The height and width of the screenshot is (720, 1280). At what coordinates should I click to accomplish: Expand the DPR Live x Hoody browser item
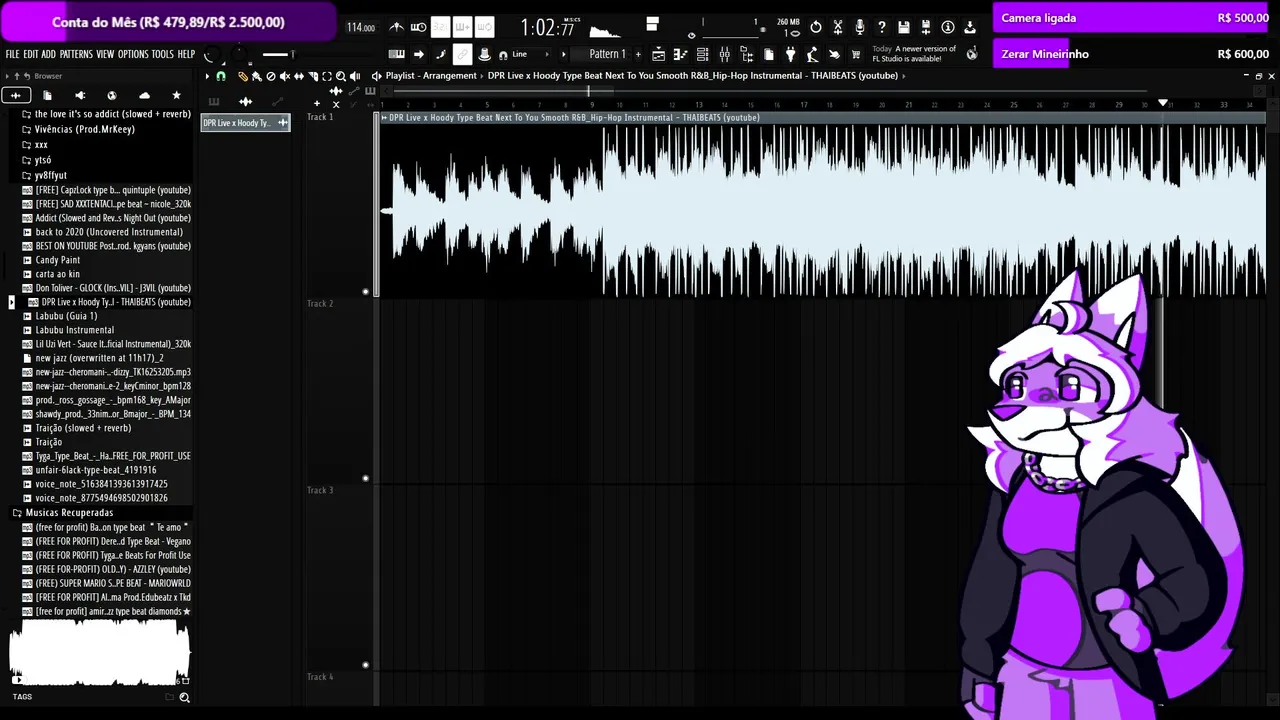tap(12, 302)
